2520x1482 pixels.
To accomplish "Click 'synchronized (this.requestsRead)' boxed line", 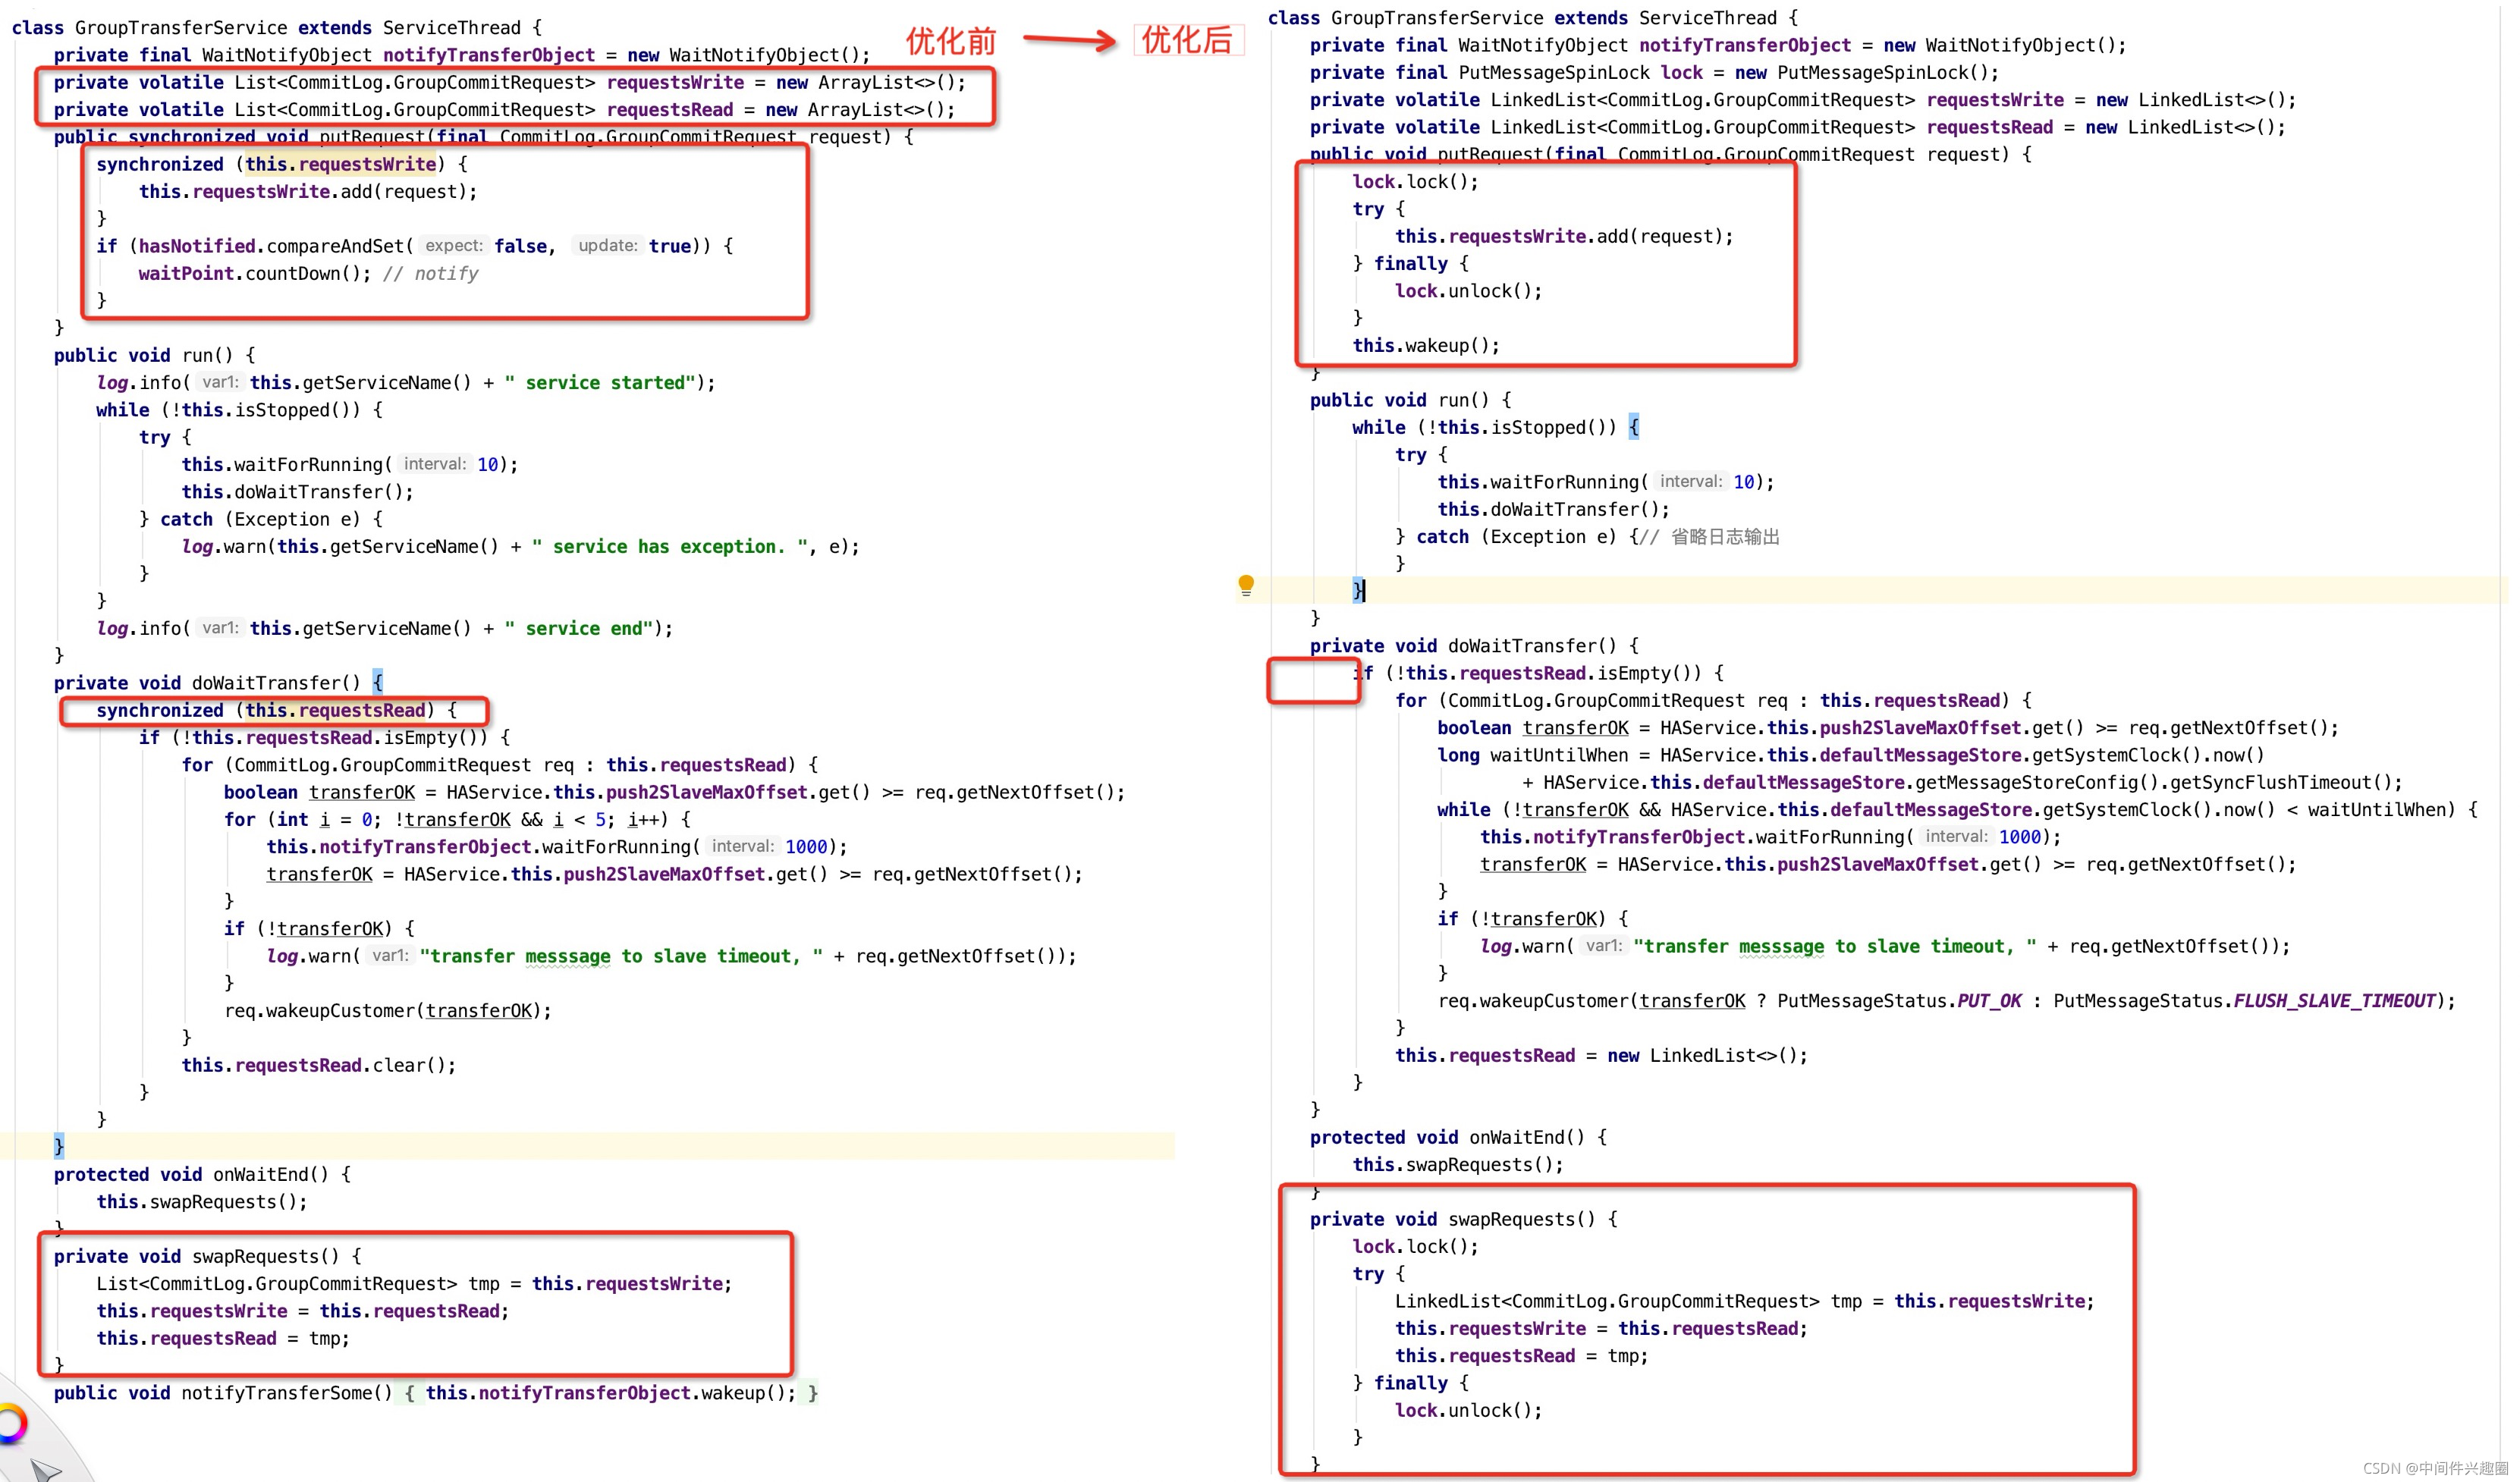I will 265,711.
